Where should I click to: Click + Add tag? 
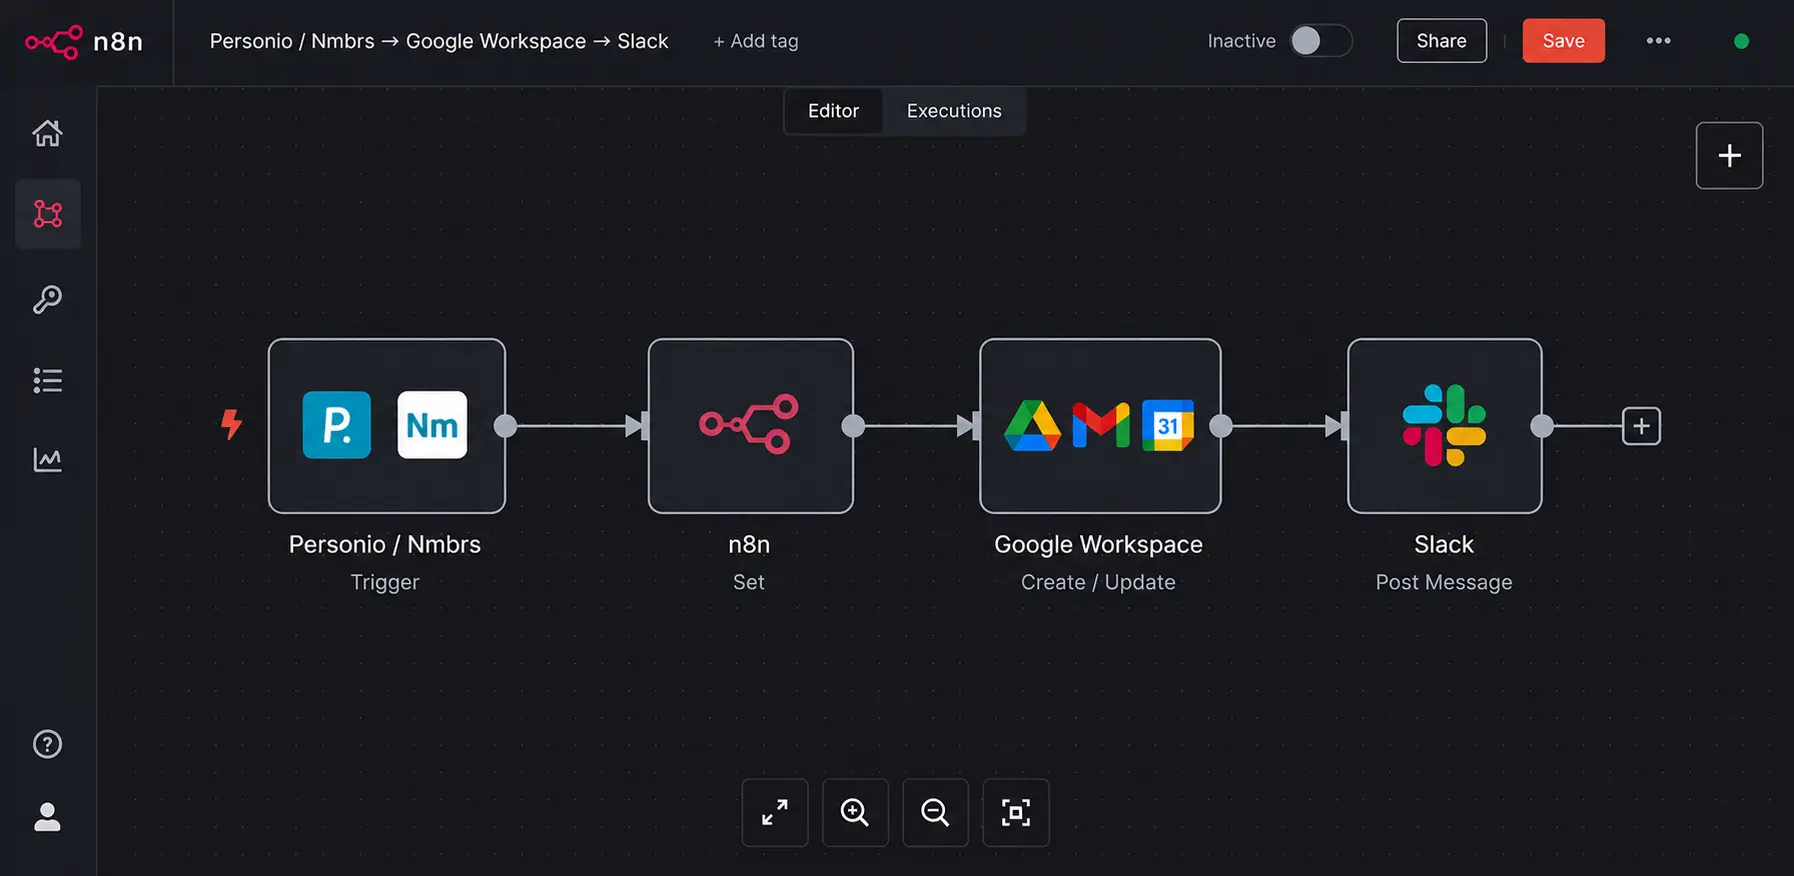[x=756, y=41]
